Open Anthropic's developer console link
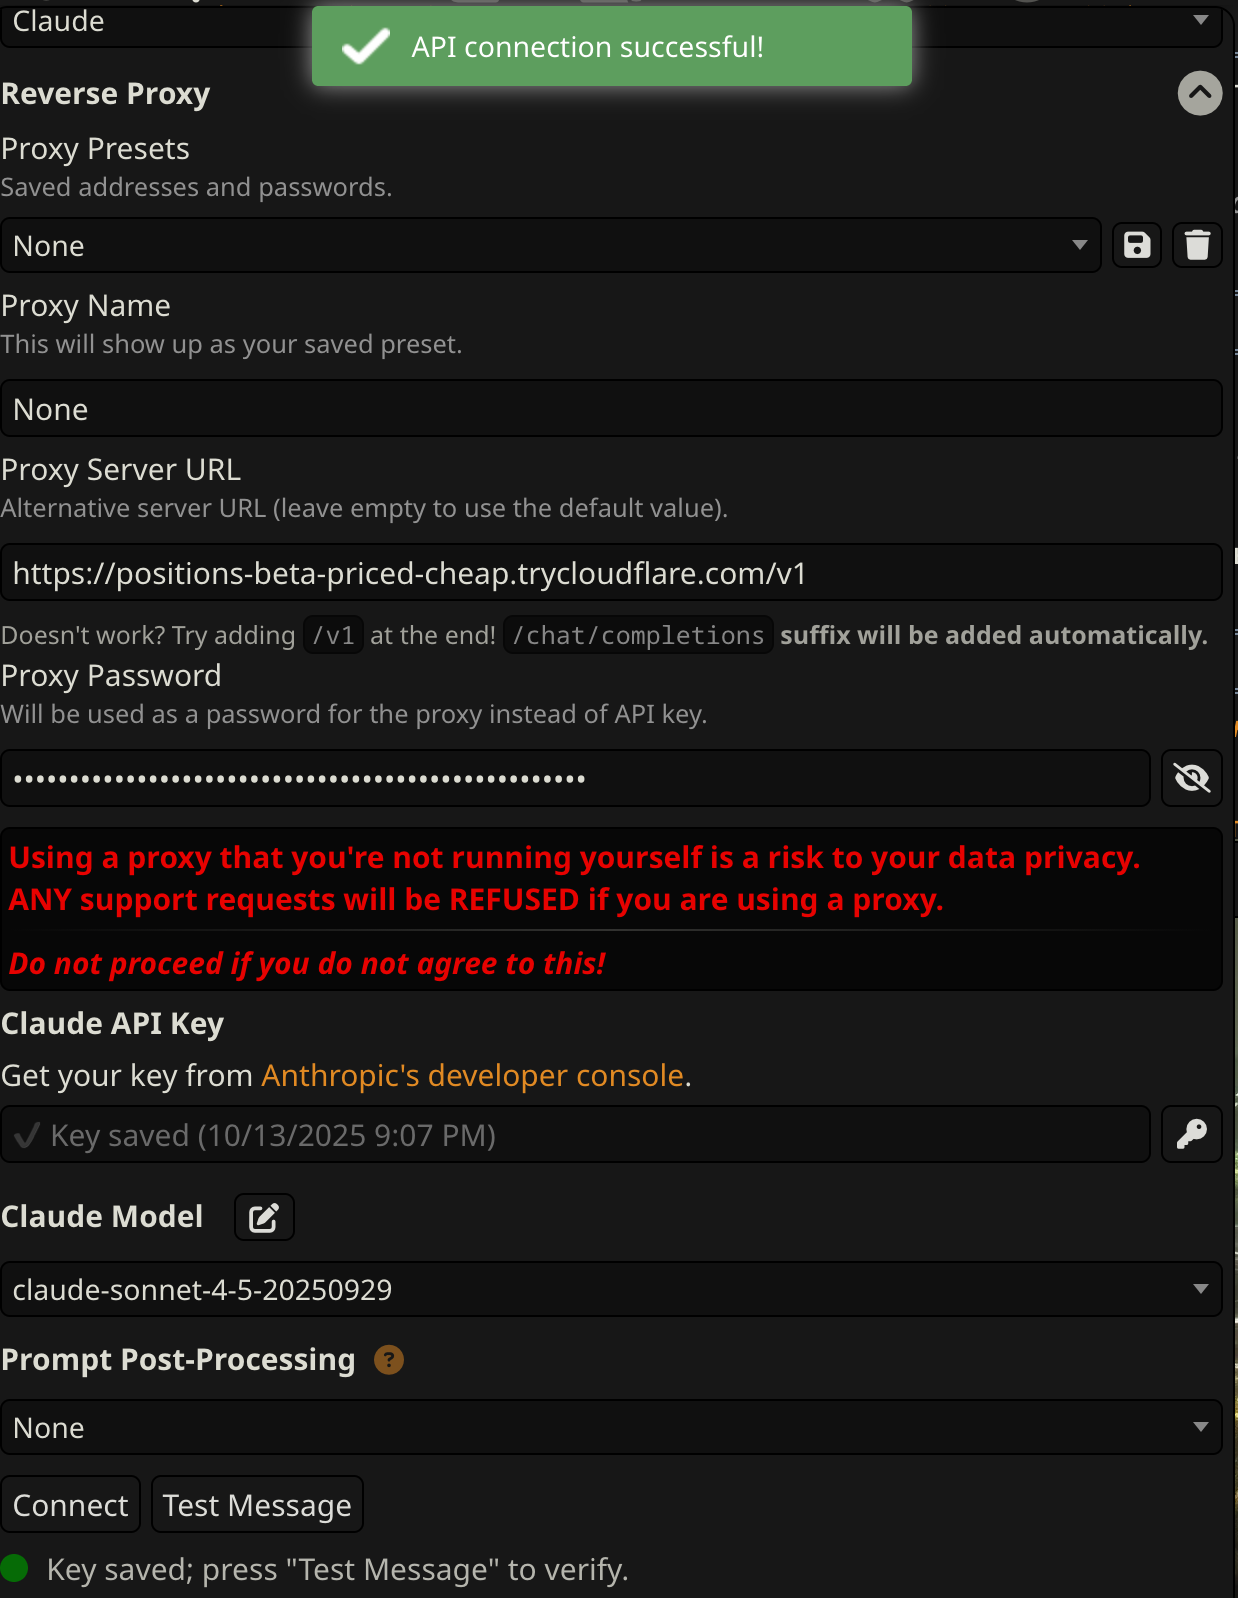The height and width of the screenshot is (1598, 1238). click(472, 1076)
